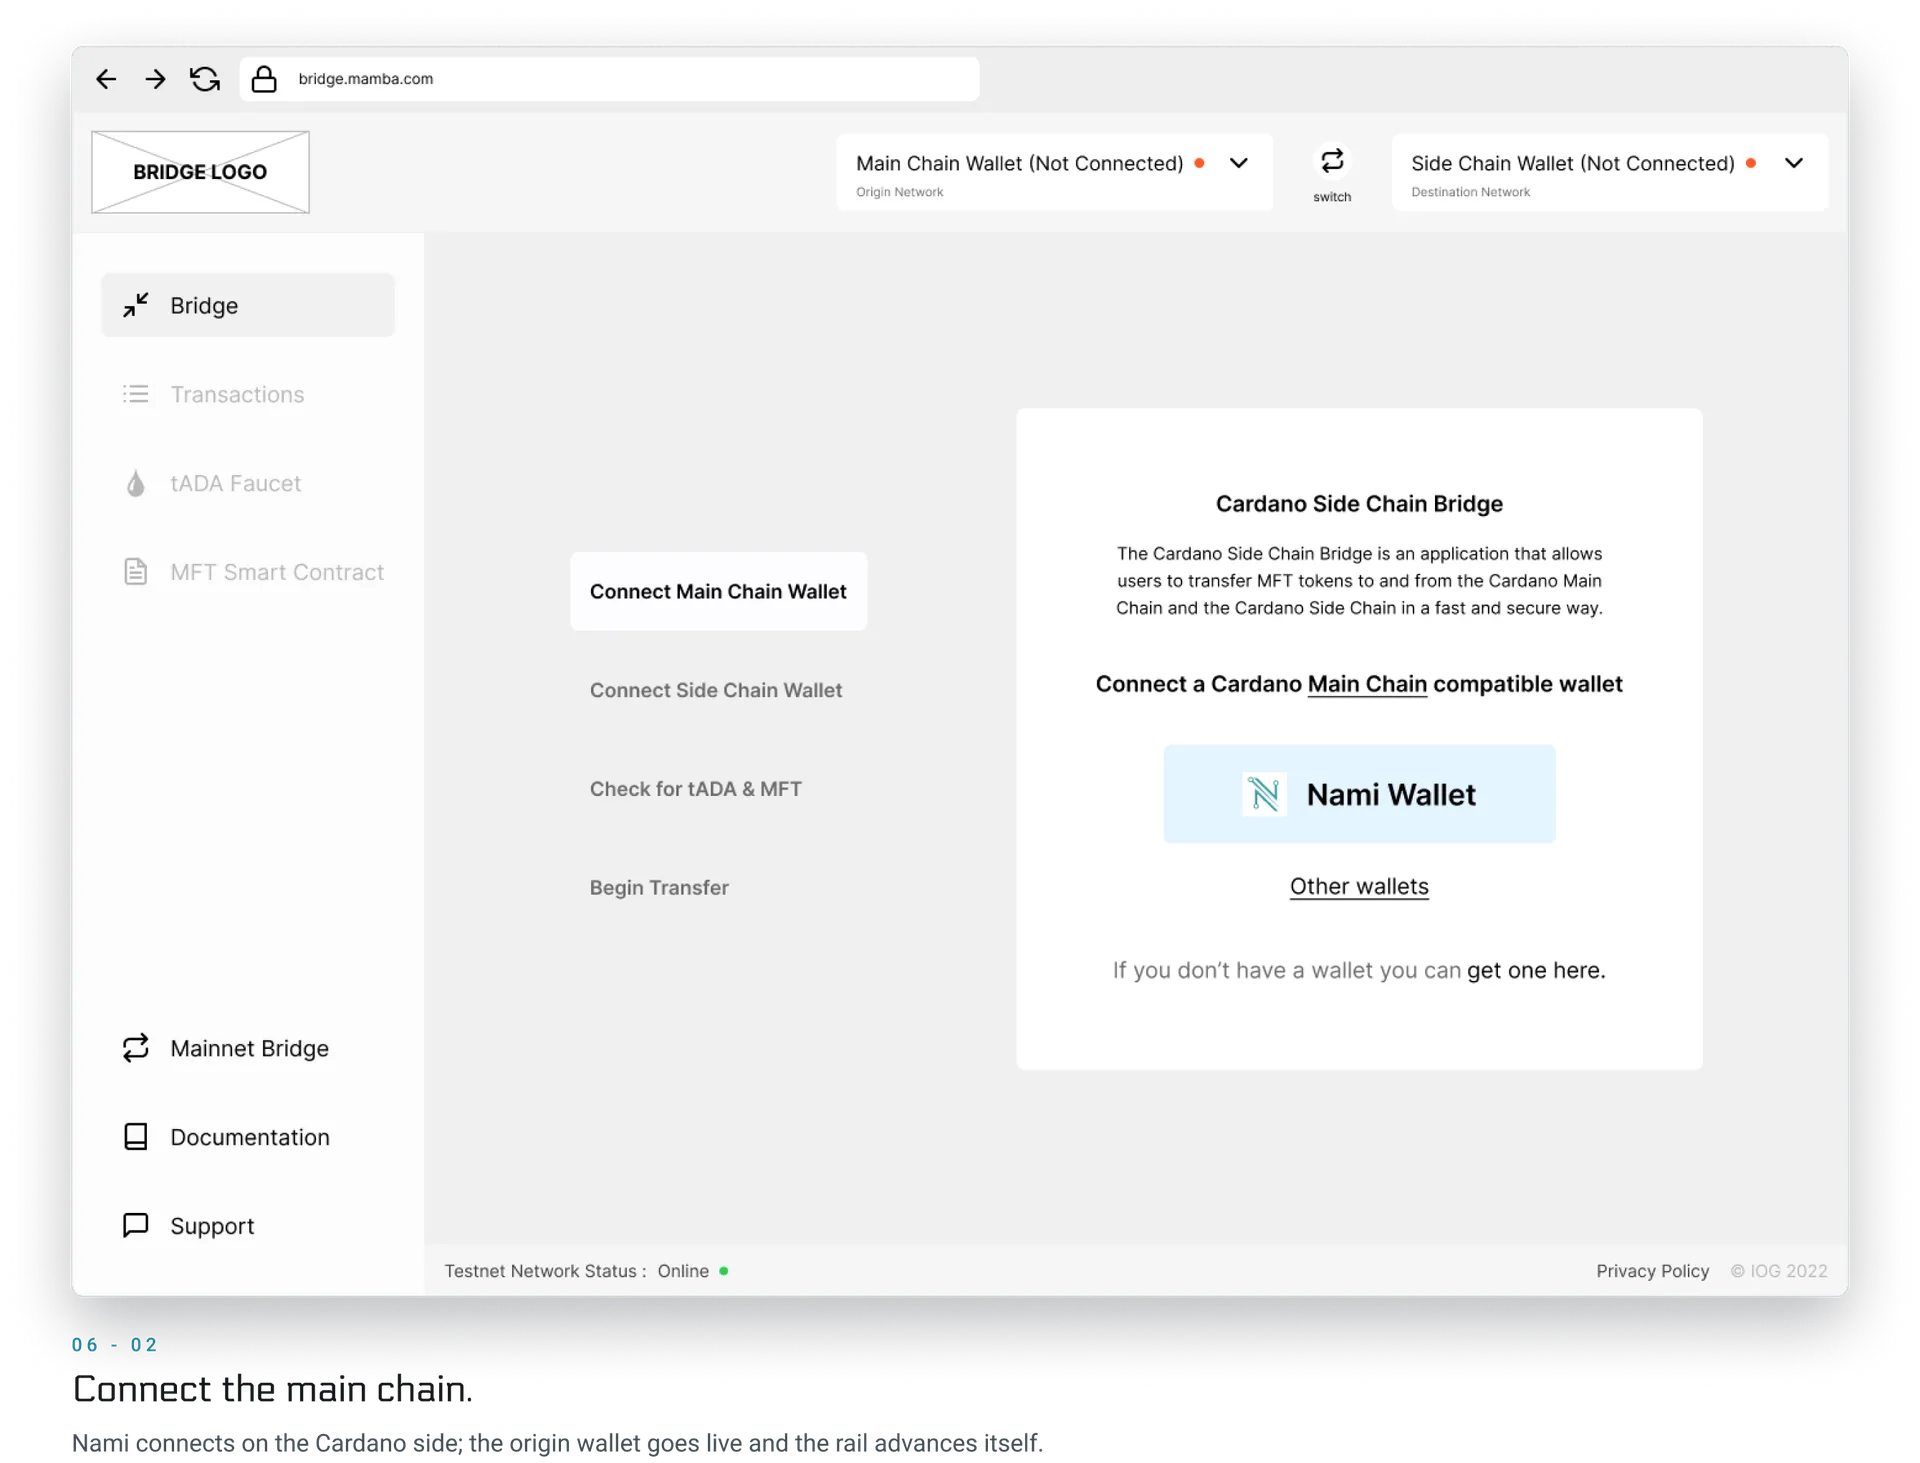1920x1463 pixels.
Task: Click the orange Side Chain status dot
Action: pyautogui.click(x=1751, y=163)
